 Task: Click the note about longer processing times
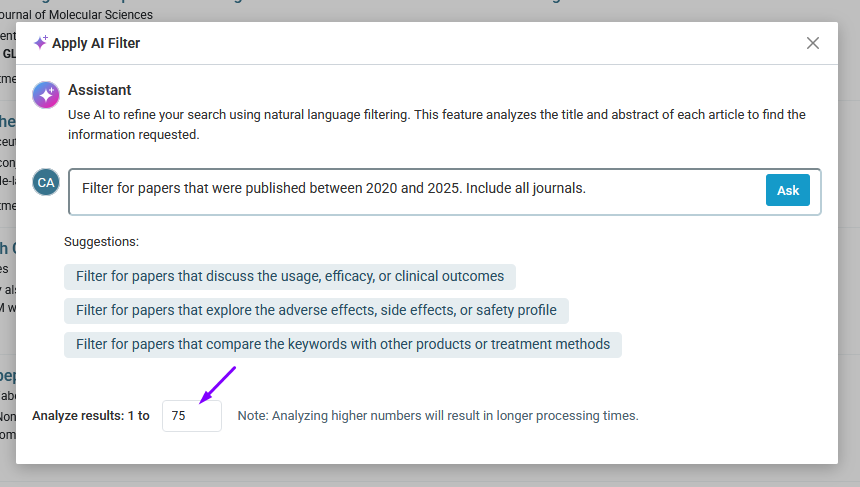(437, 415)
